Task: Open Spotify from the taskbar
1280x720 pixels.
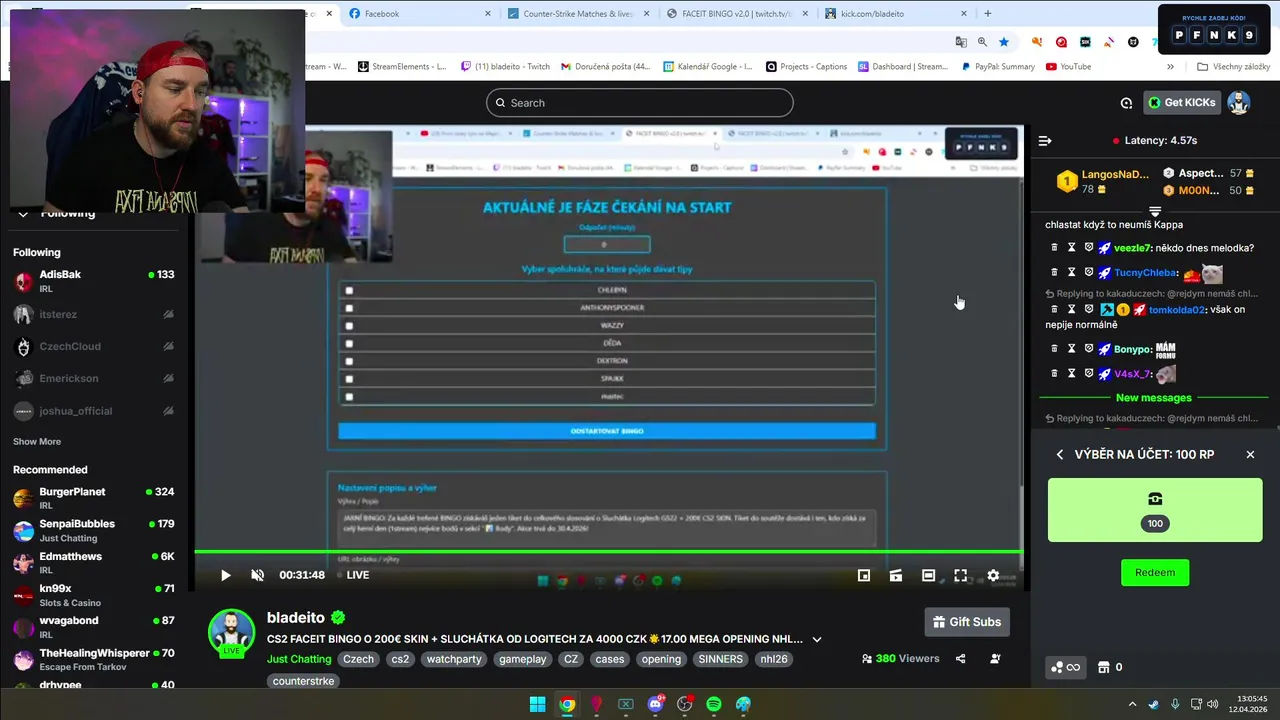Action: (x=714, y=705)
